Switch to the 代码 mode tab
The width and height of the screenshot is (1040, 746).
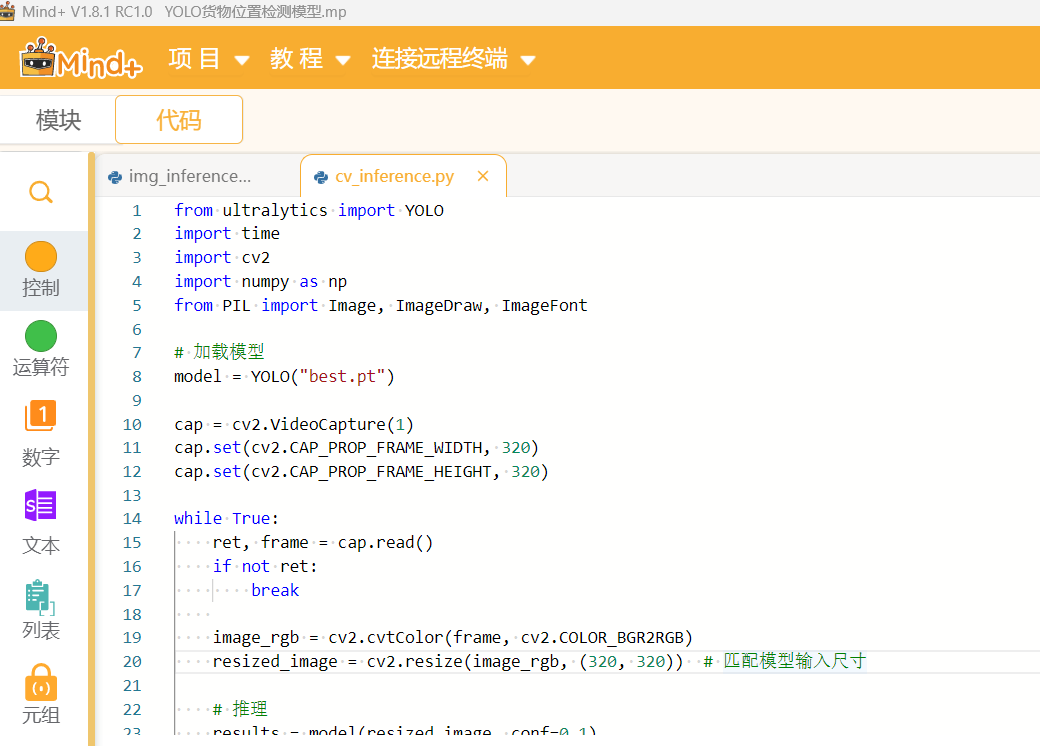179,120
